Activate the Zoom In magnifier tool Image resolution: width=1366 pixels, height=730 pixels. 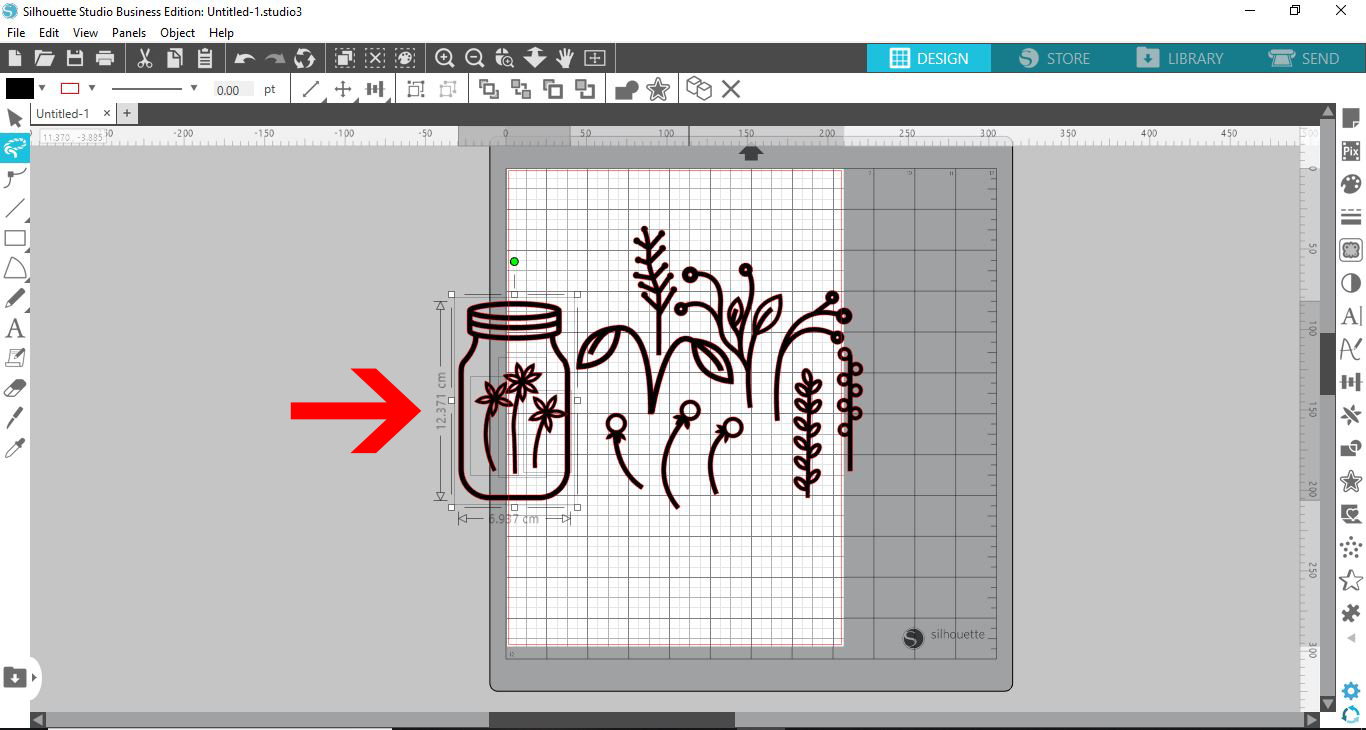click(445, 58)
